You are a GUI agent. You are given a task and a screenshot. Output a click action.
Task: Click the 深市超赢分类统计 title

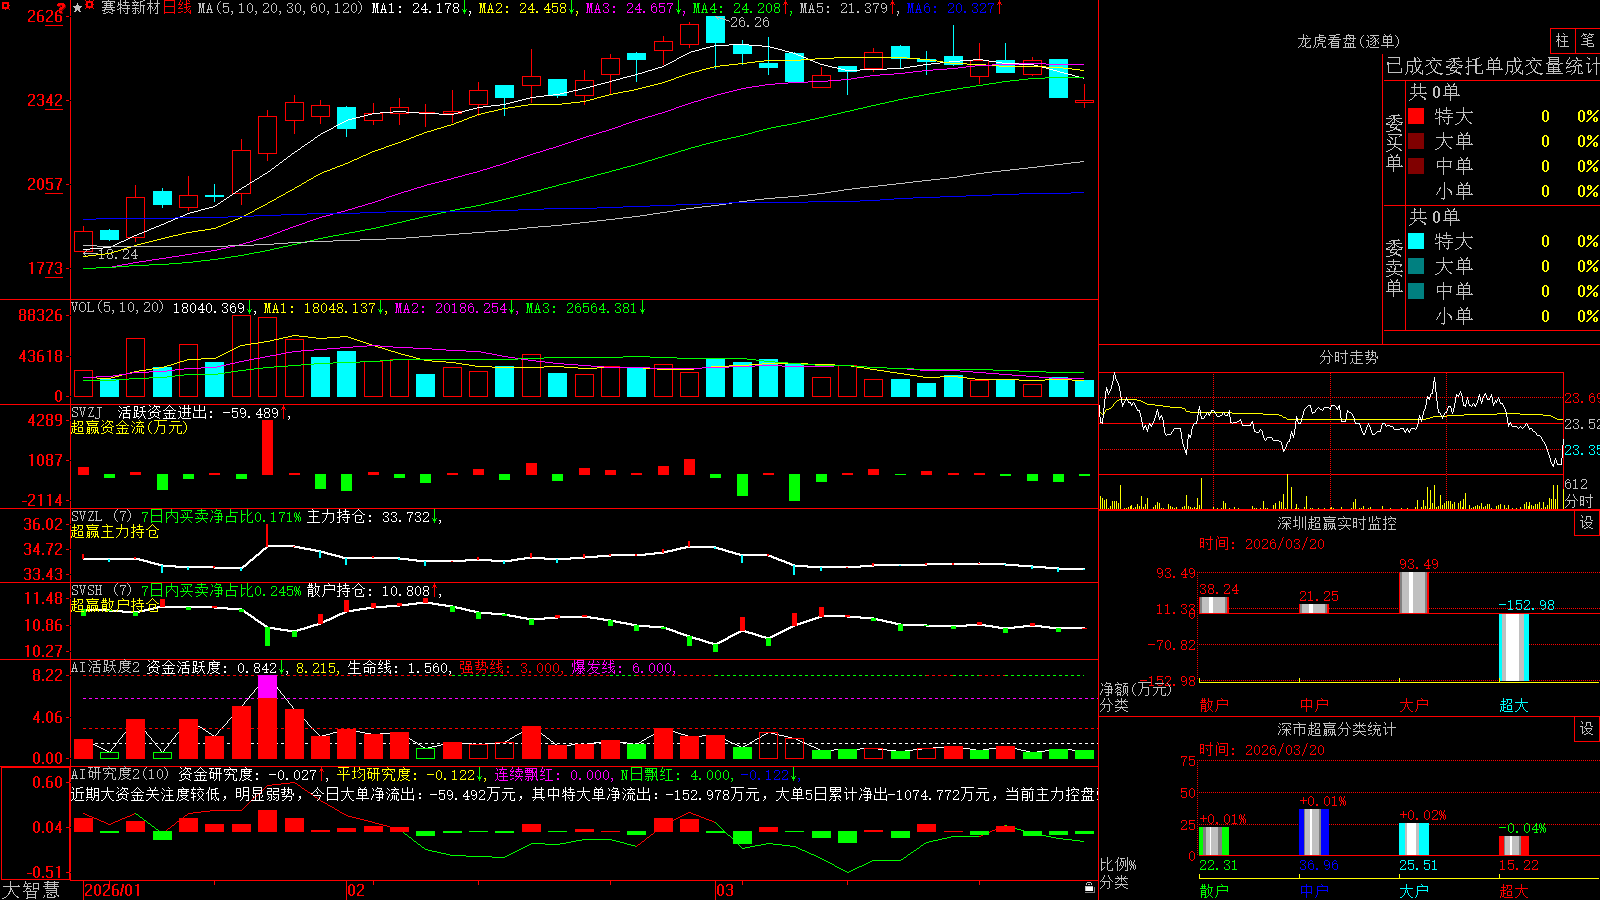point(1337,729)
